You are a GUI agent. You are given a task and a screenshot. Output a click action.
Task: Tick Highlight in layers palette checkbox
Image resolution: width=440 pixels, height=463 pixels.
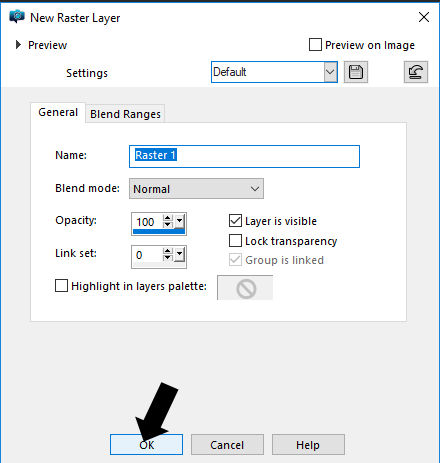click(x=61, y=286)
